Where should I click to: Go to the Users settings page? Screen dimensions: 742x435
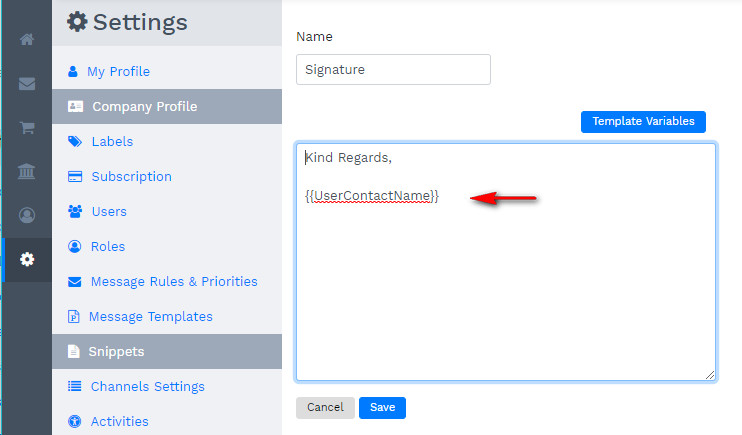[x=108, y=212]
